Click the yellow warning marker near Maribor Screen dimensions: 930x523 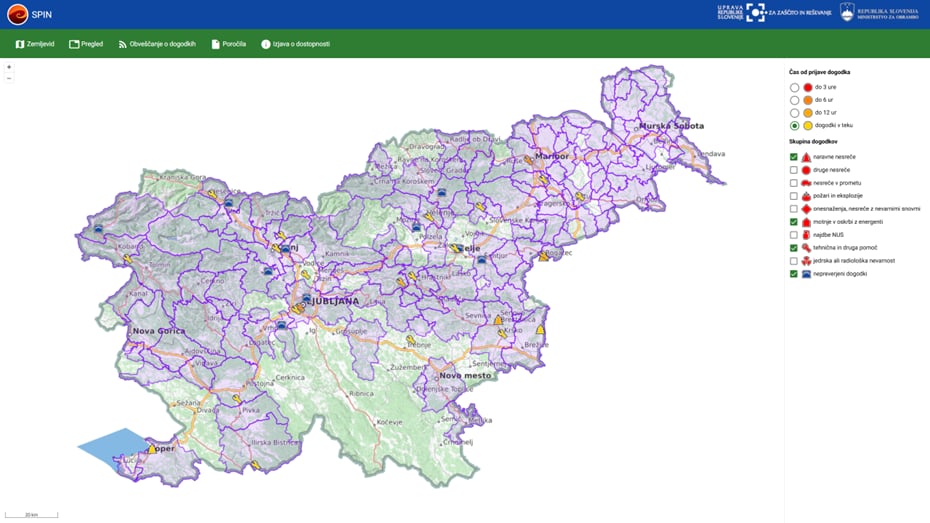[528, 159]
